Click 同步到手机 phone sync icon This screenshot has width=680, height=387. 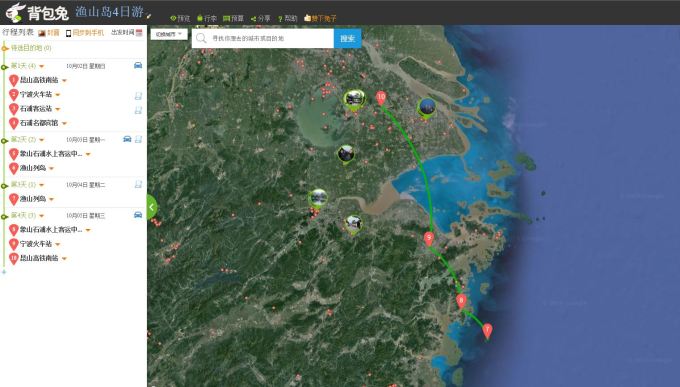[x=68, y=33]
